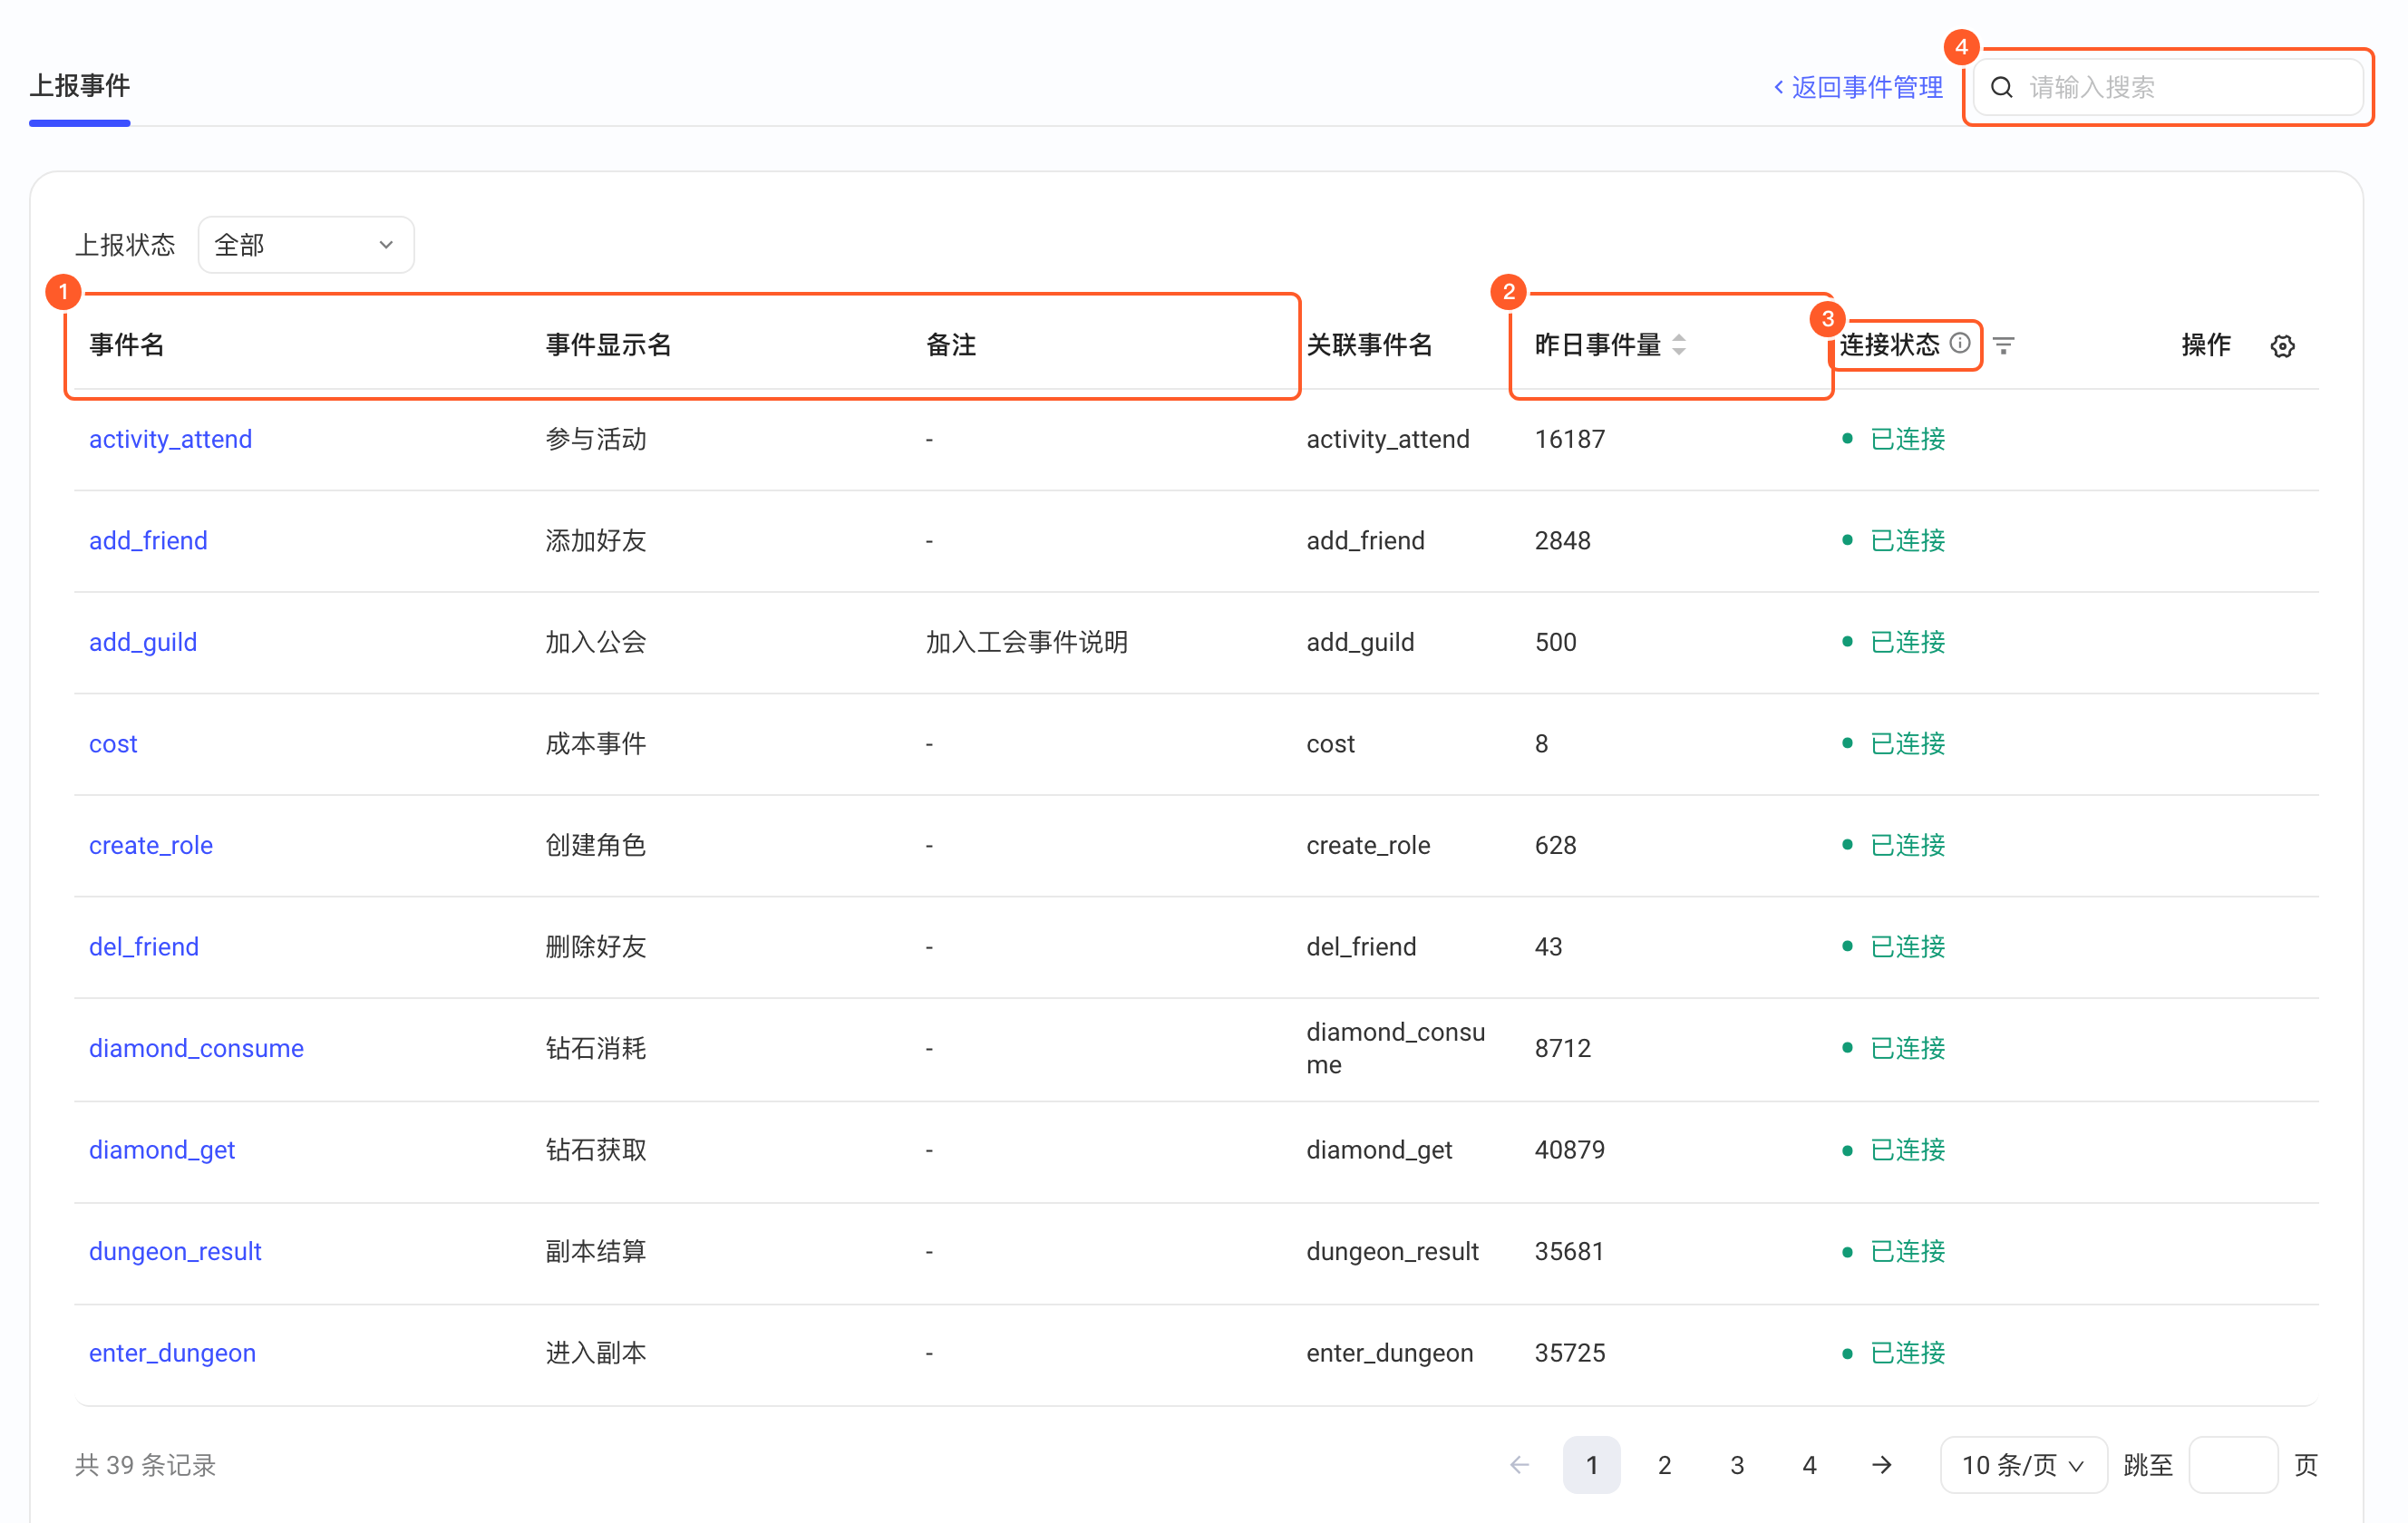Open the dungeon_result event link

coord(175,1251)
